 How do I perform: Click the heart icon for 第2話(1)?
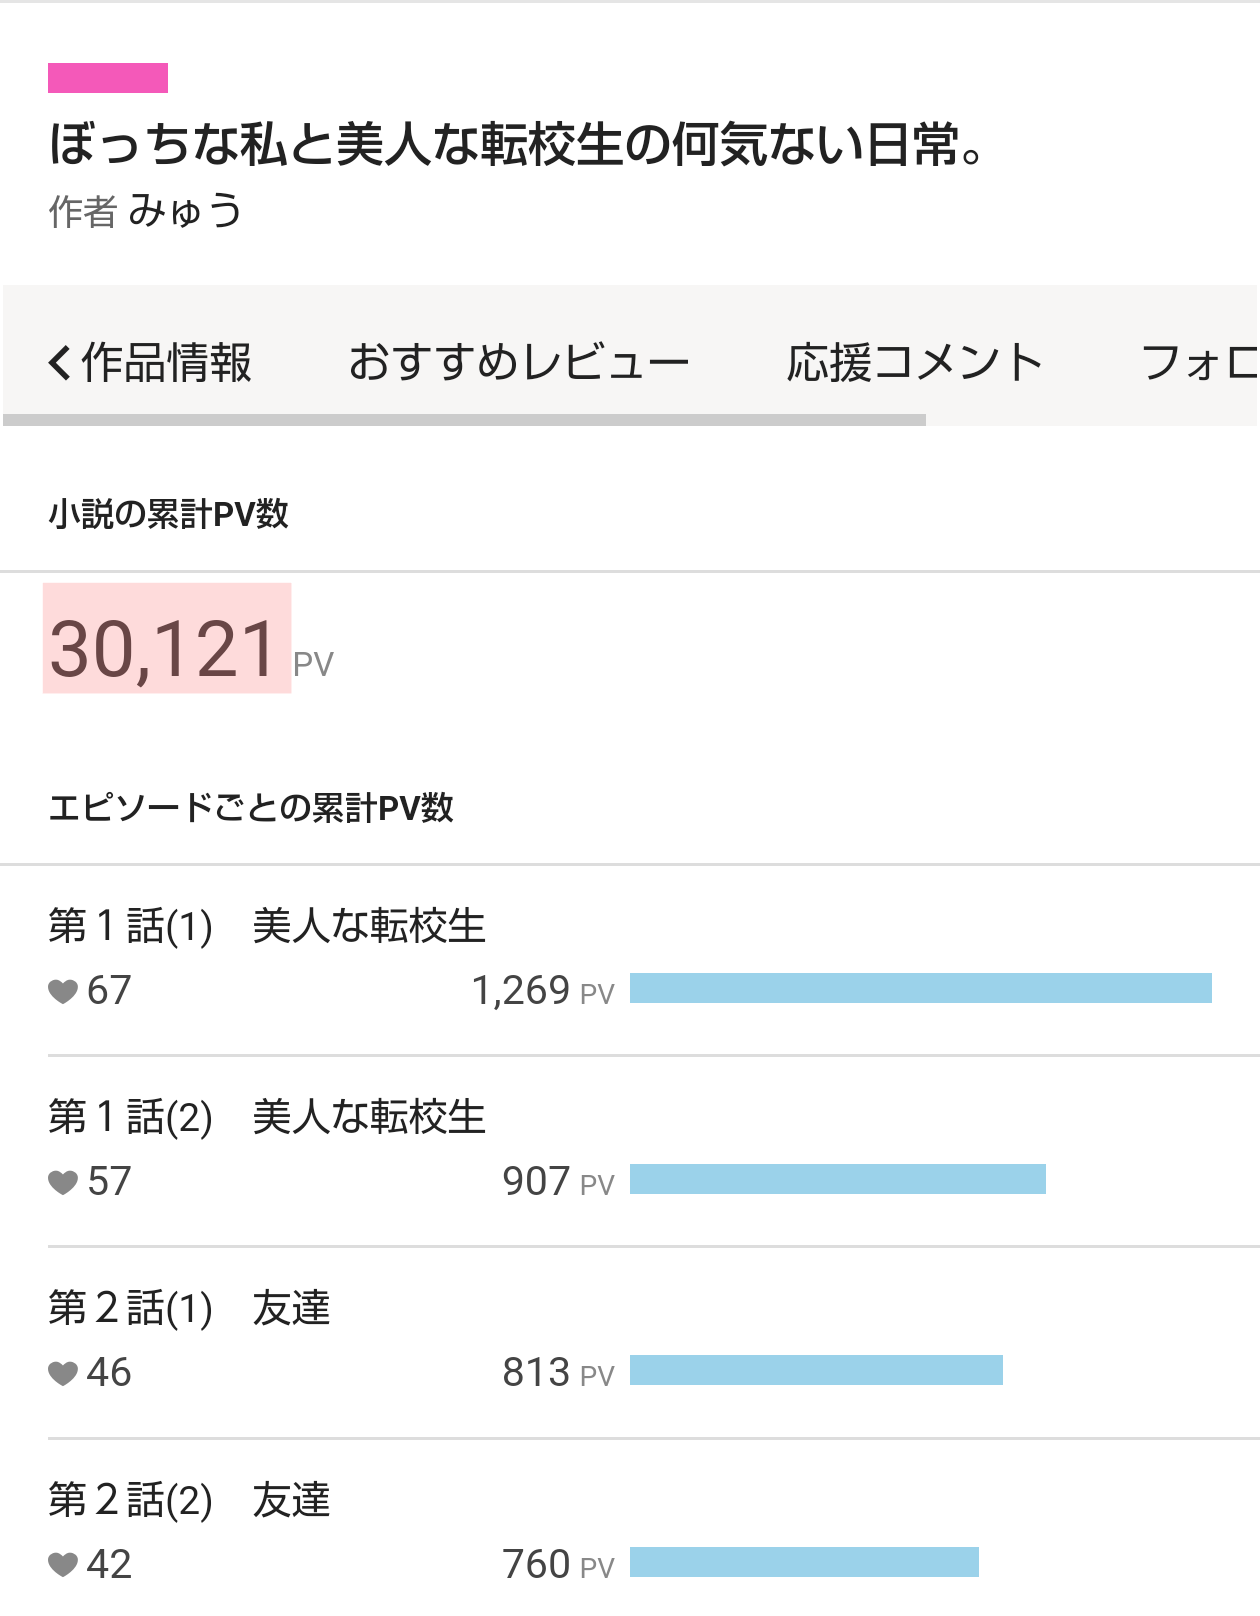[x=63, y=1373]
